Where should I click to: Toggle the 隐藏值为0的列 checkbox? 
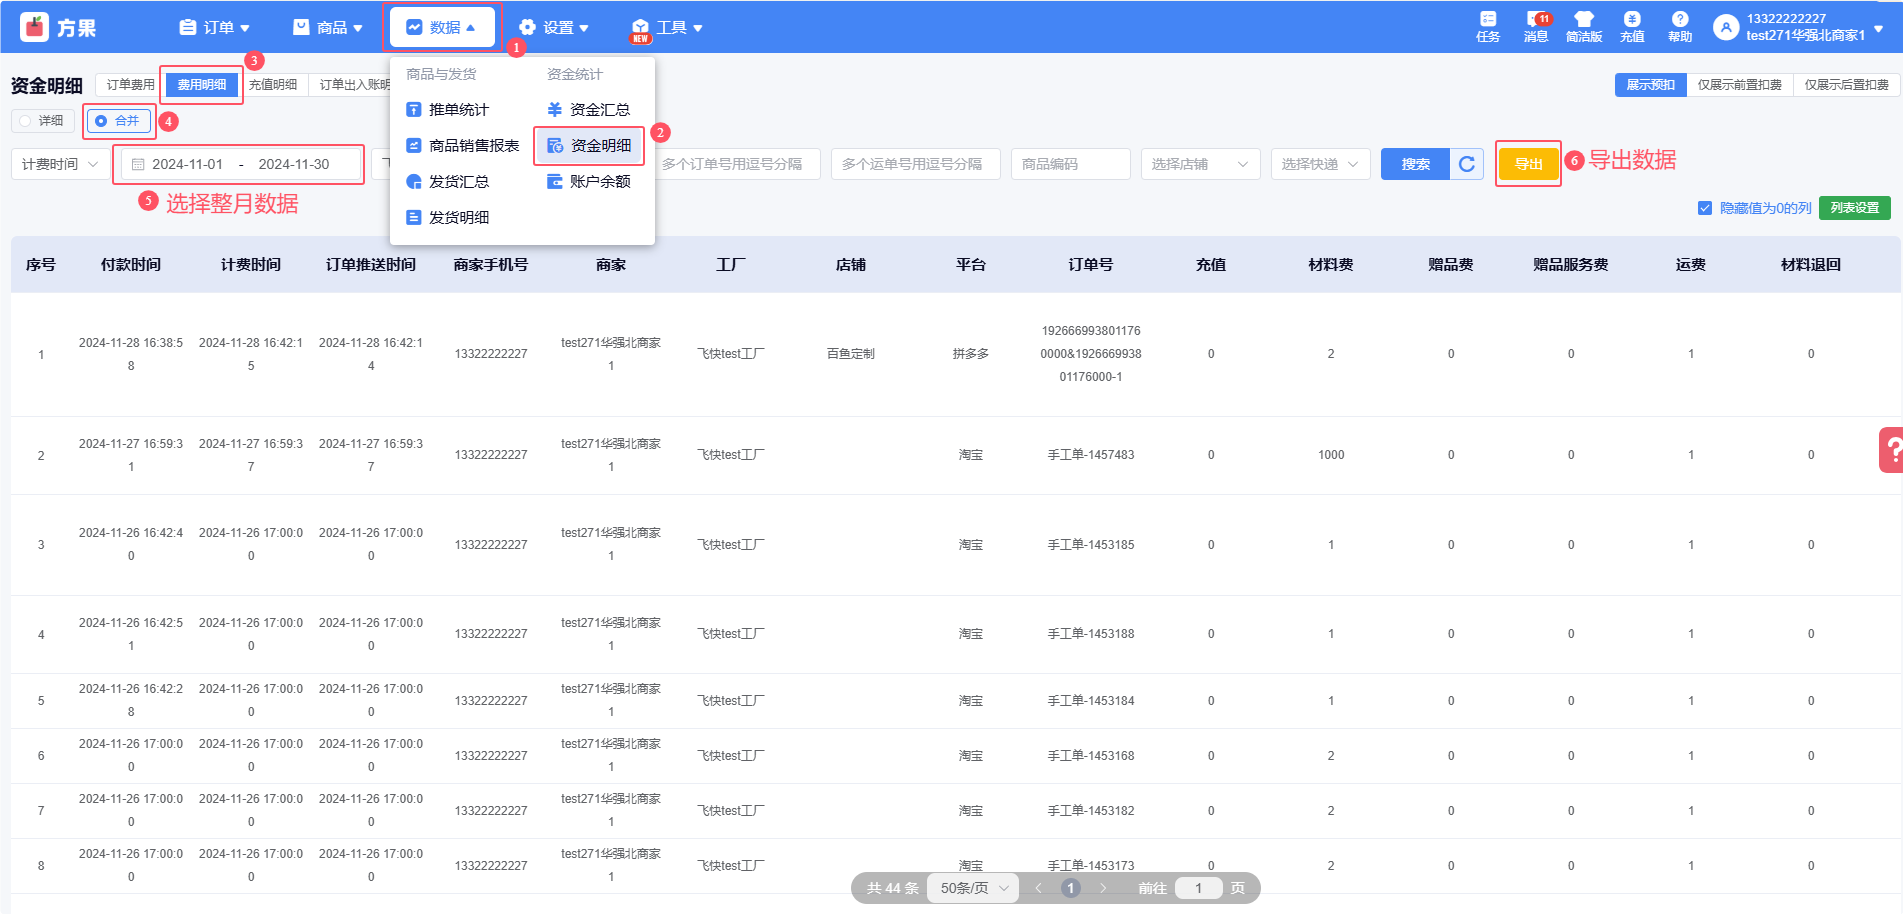1705,208
